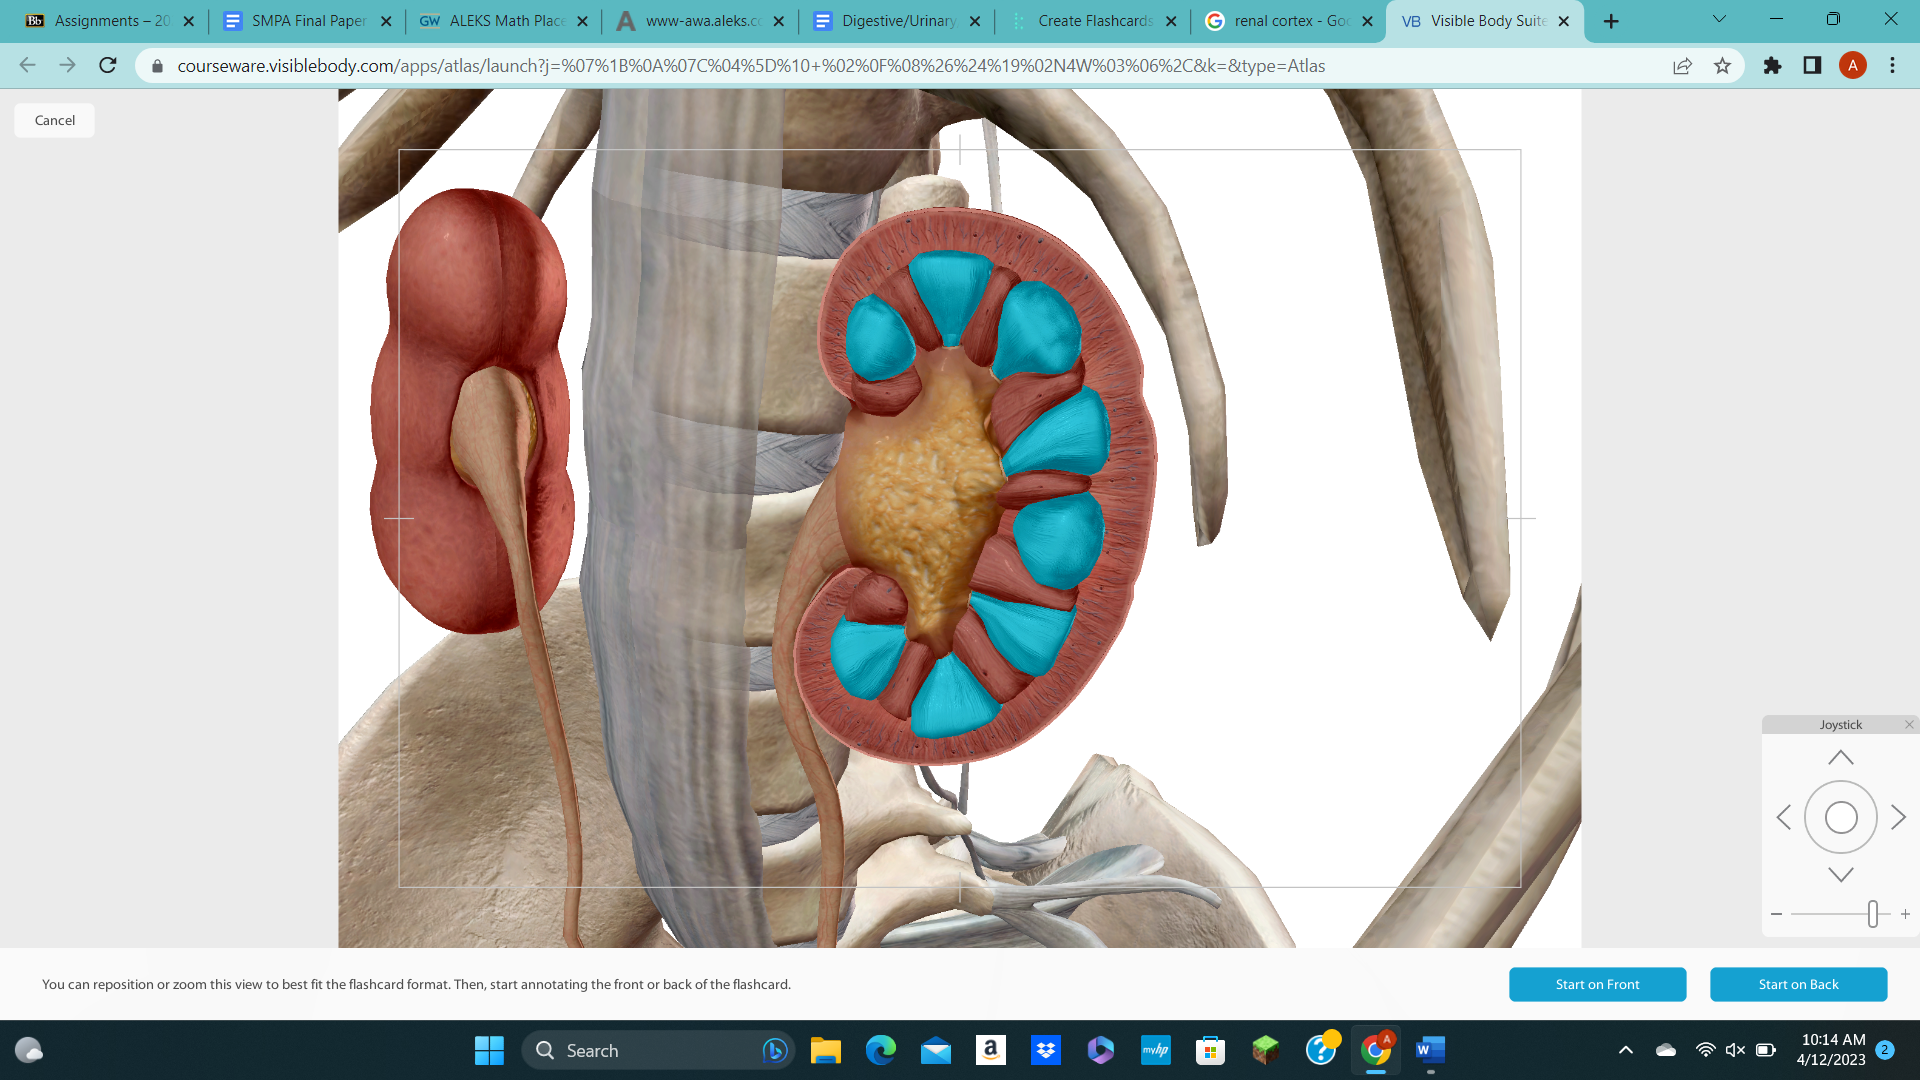The height and width of the screenshot is (1080, 1920).
Task: Click the Start on Front button
Action: point(1597,984)
